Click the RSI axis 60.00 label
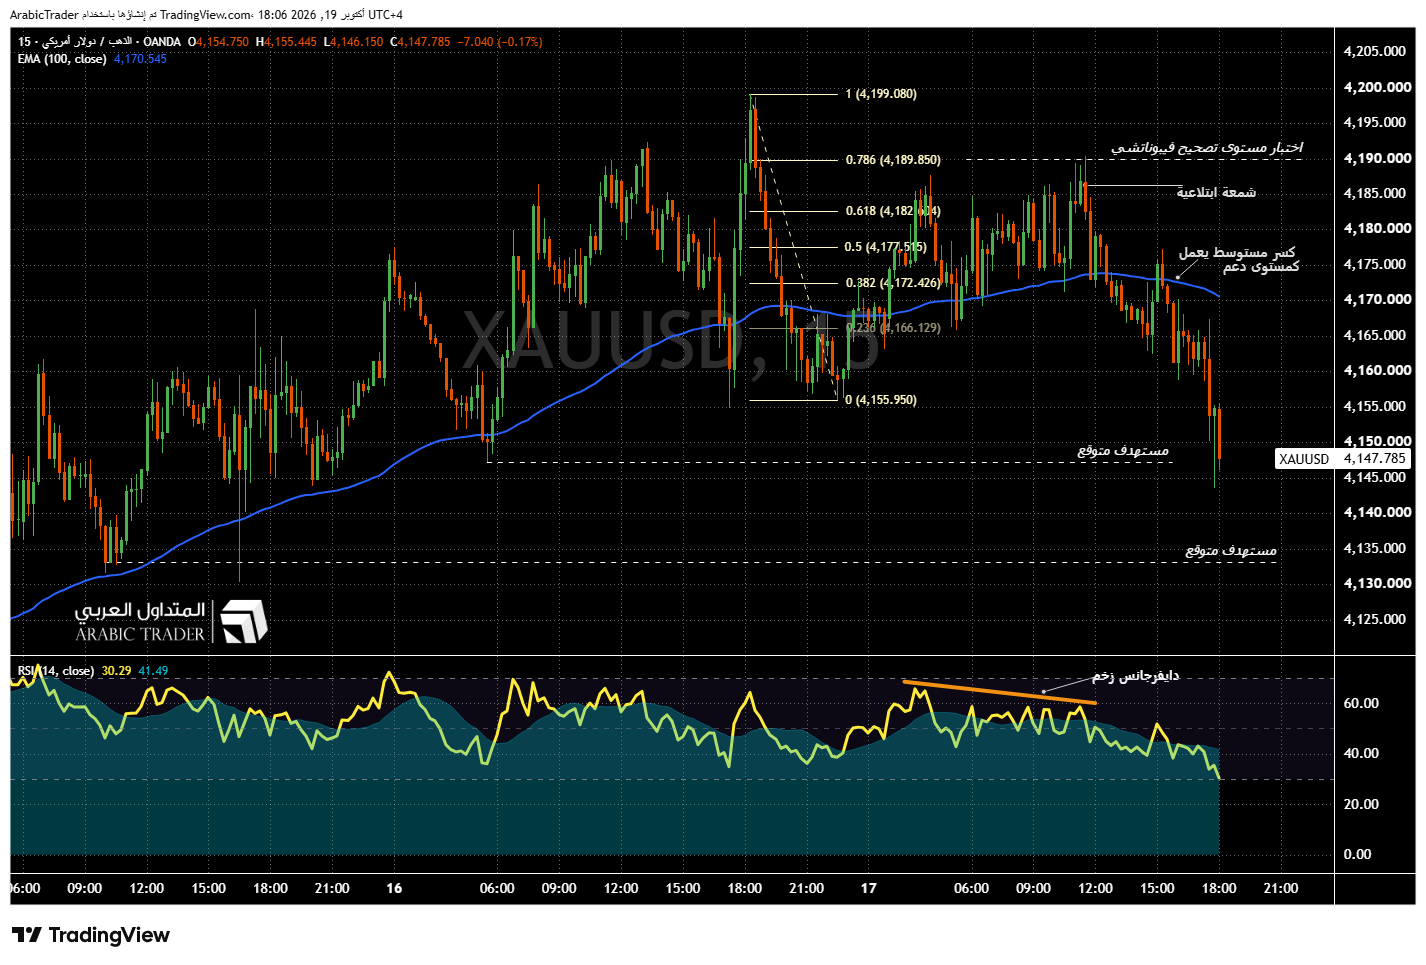The image size is (1426, 965). point(1361,703)
